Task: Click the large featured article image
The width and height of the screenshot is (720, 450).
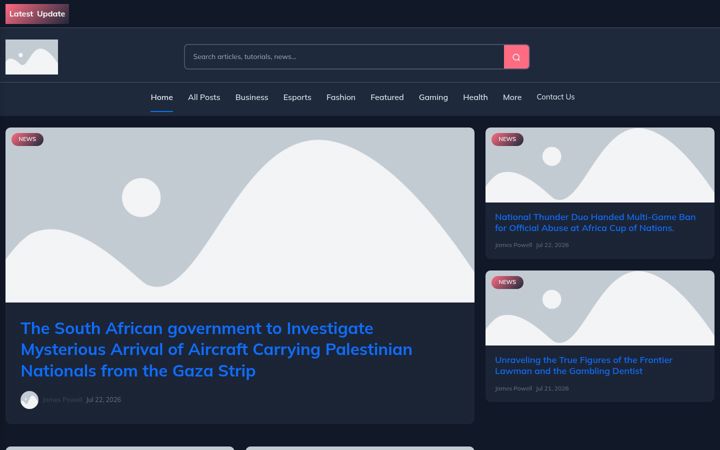Action: coord(240,215)
